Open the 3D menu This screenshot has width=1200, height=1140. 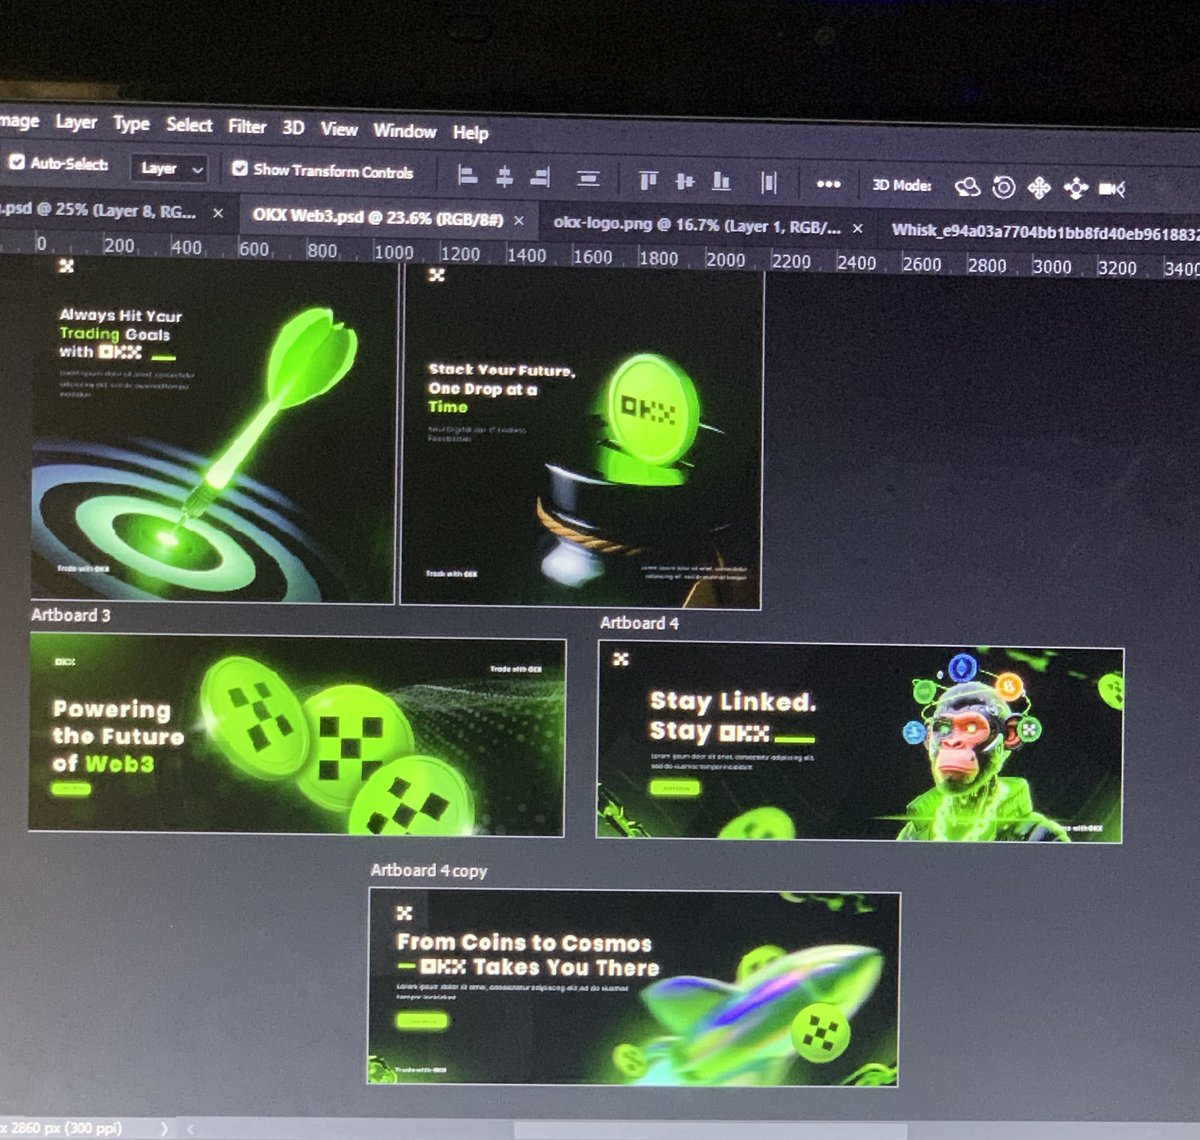(293, 127)
